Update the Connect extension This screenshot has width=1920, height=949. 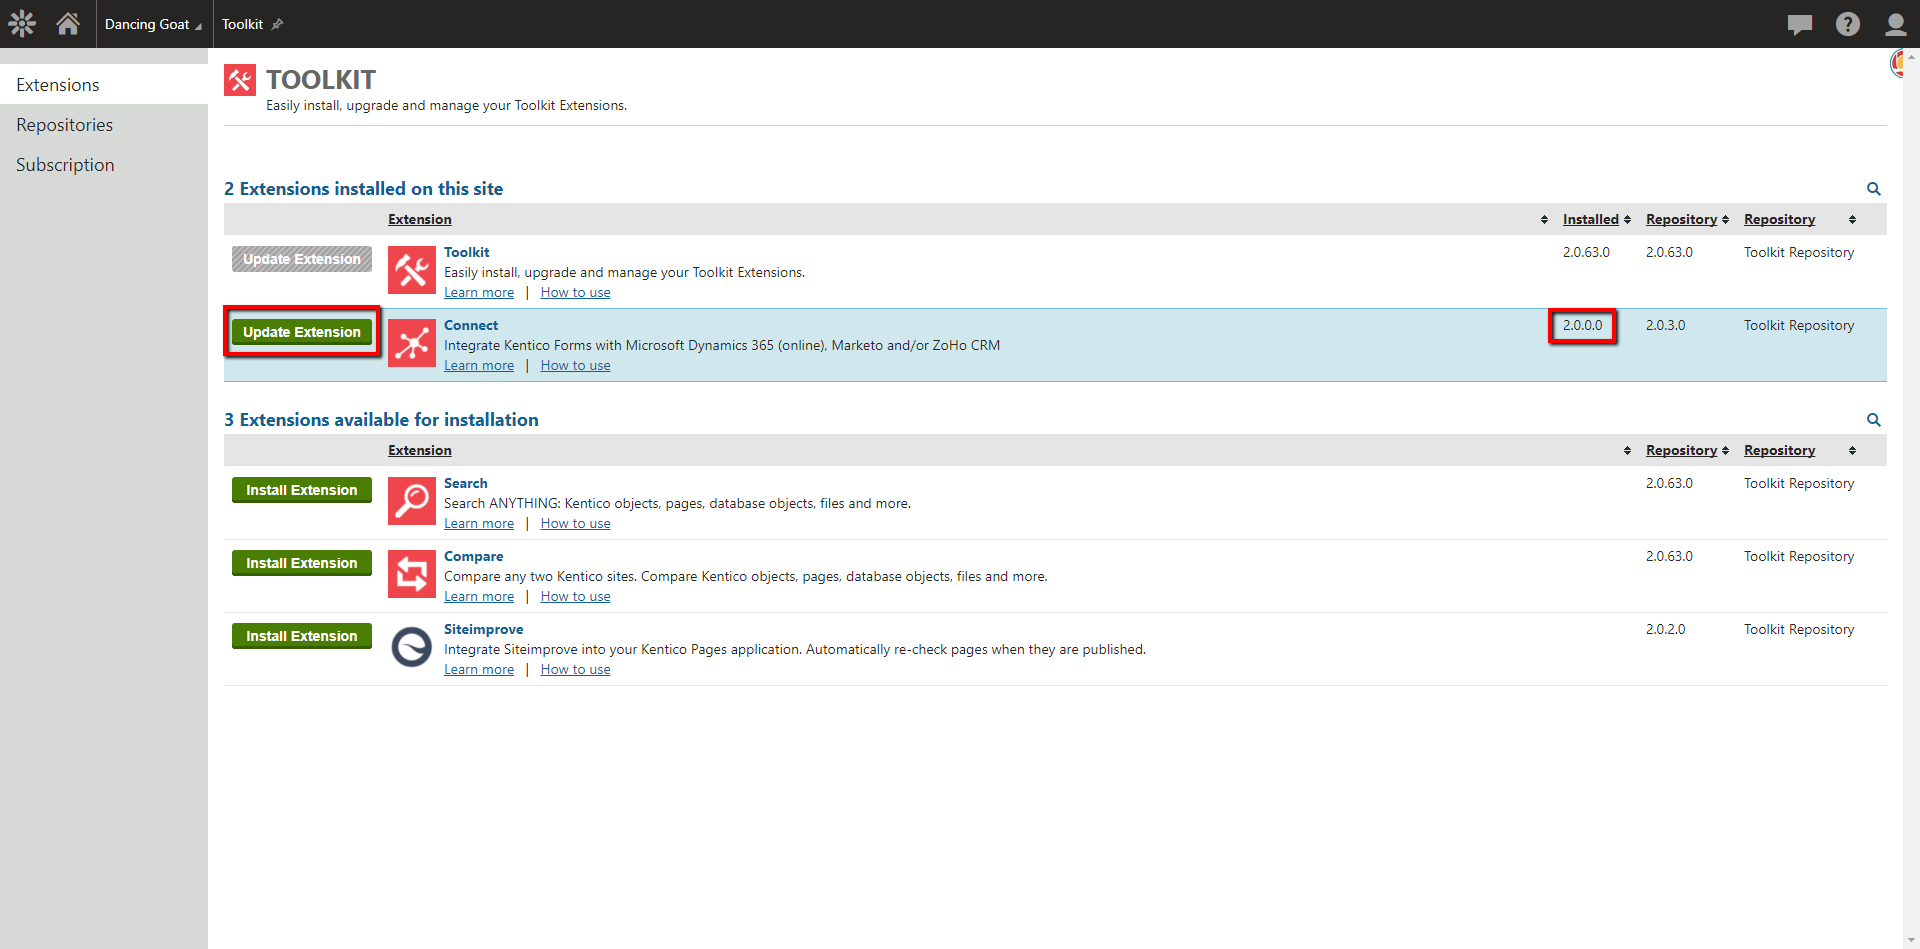coord(302,332)
